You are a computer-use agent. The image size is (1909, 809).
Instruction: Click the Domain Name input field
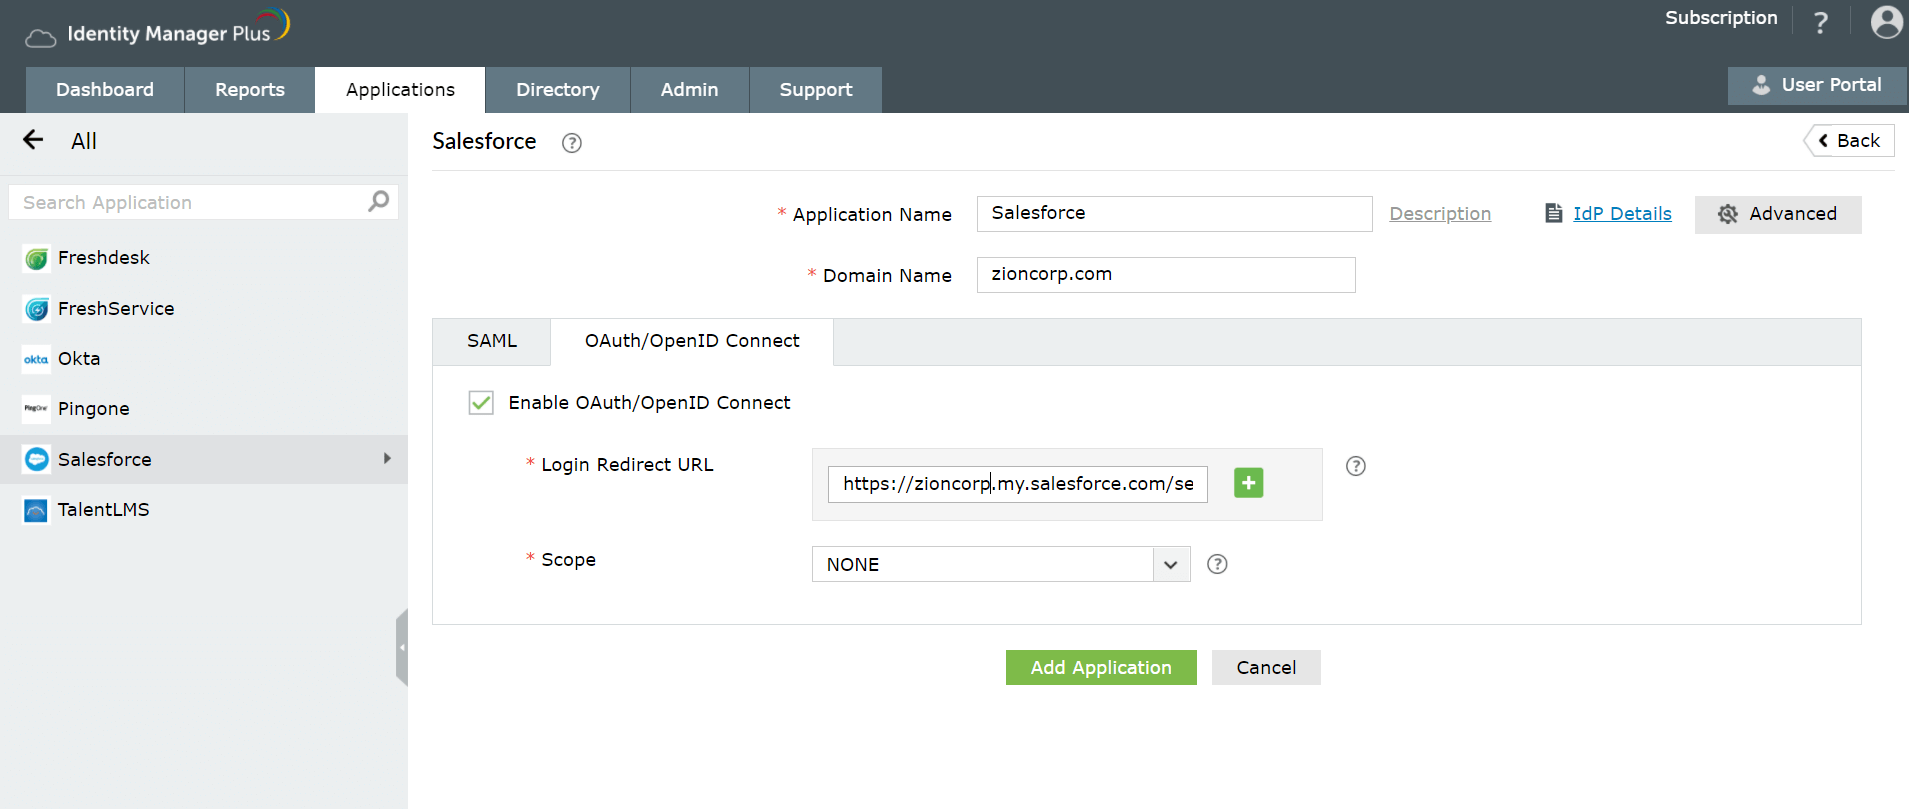coord(1165,275)
